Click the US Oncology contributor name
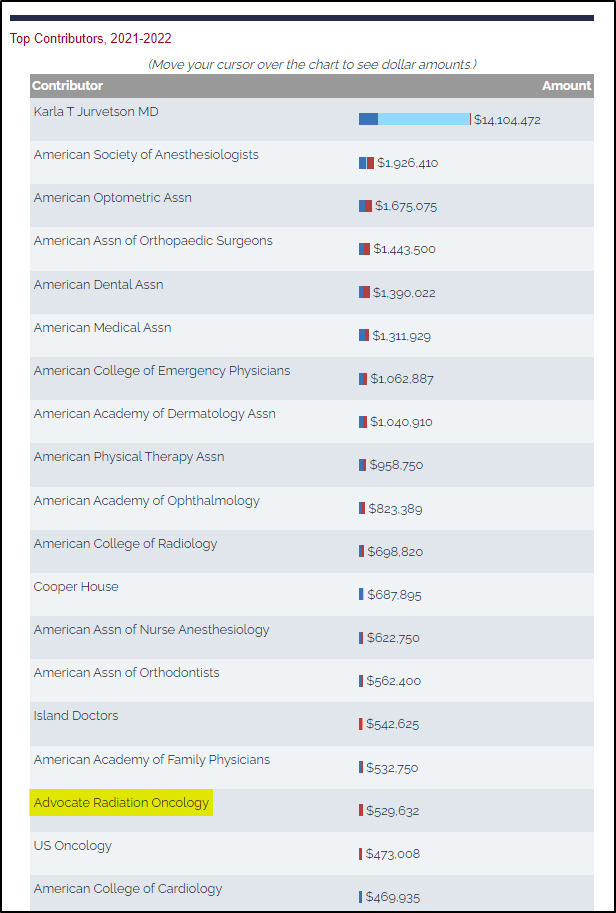 click(x=73, y=846)
